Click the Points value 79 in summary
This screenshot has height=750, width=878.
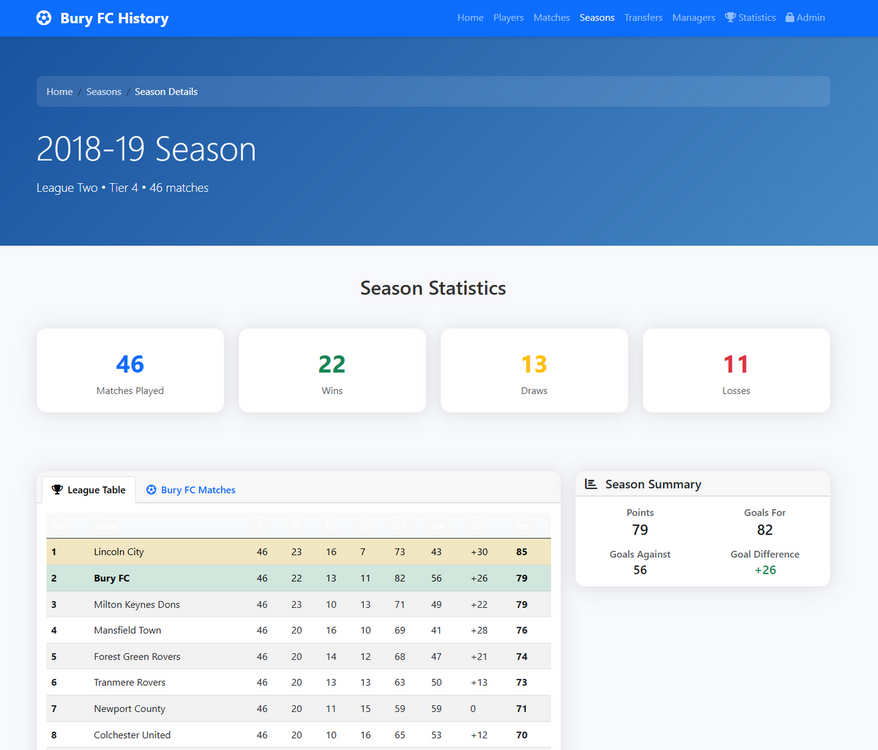point(640,530)
